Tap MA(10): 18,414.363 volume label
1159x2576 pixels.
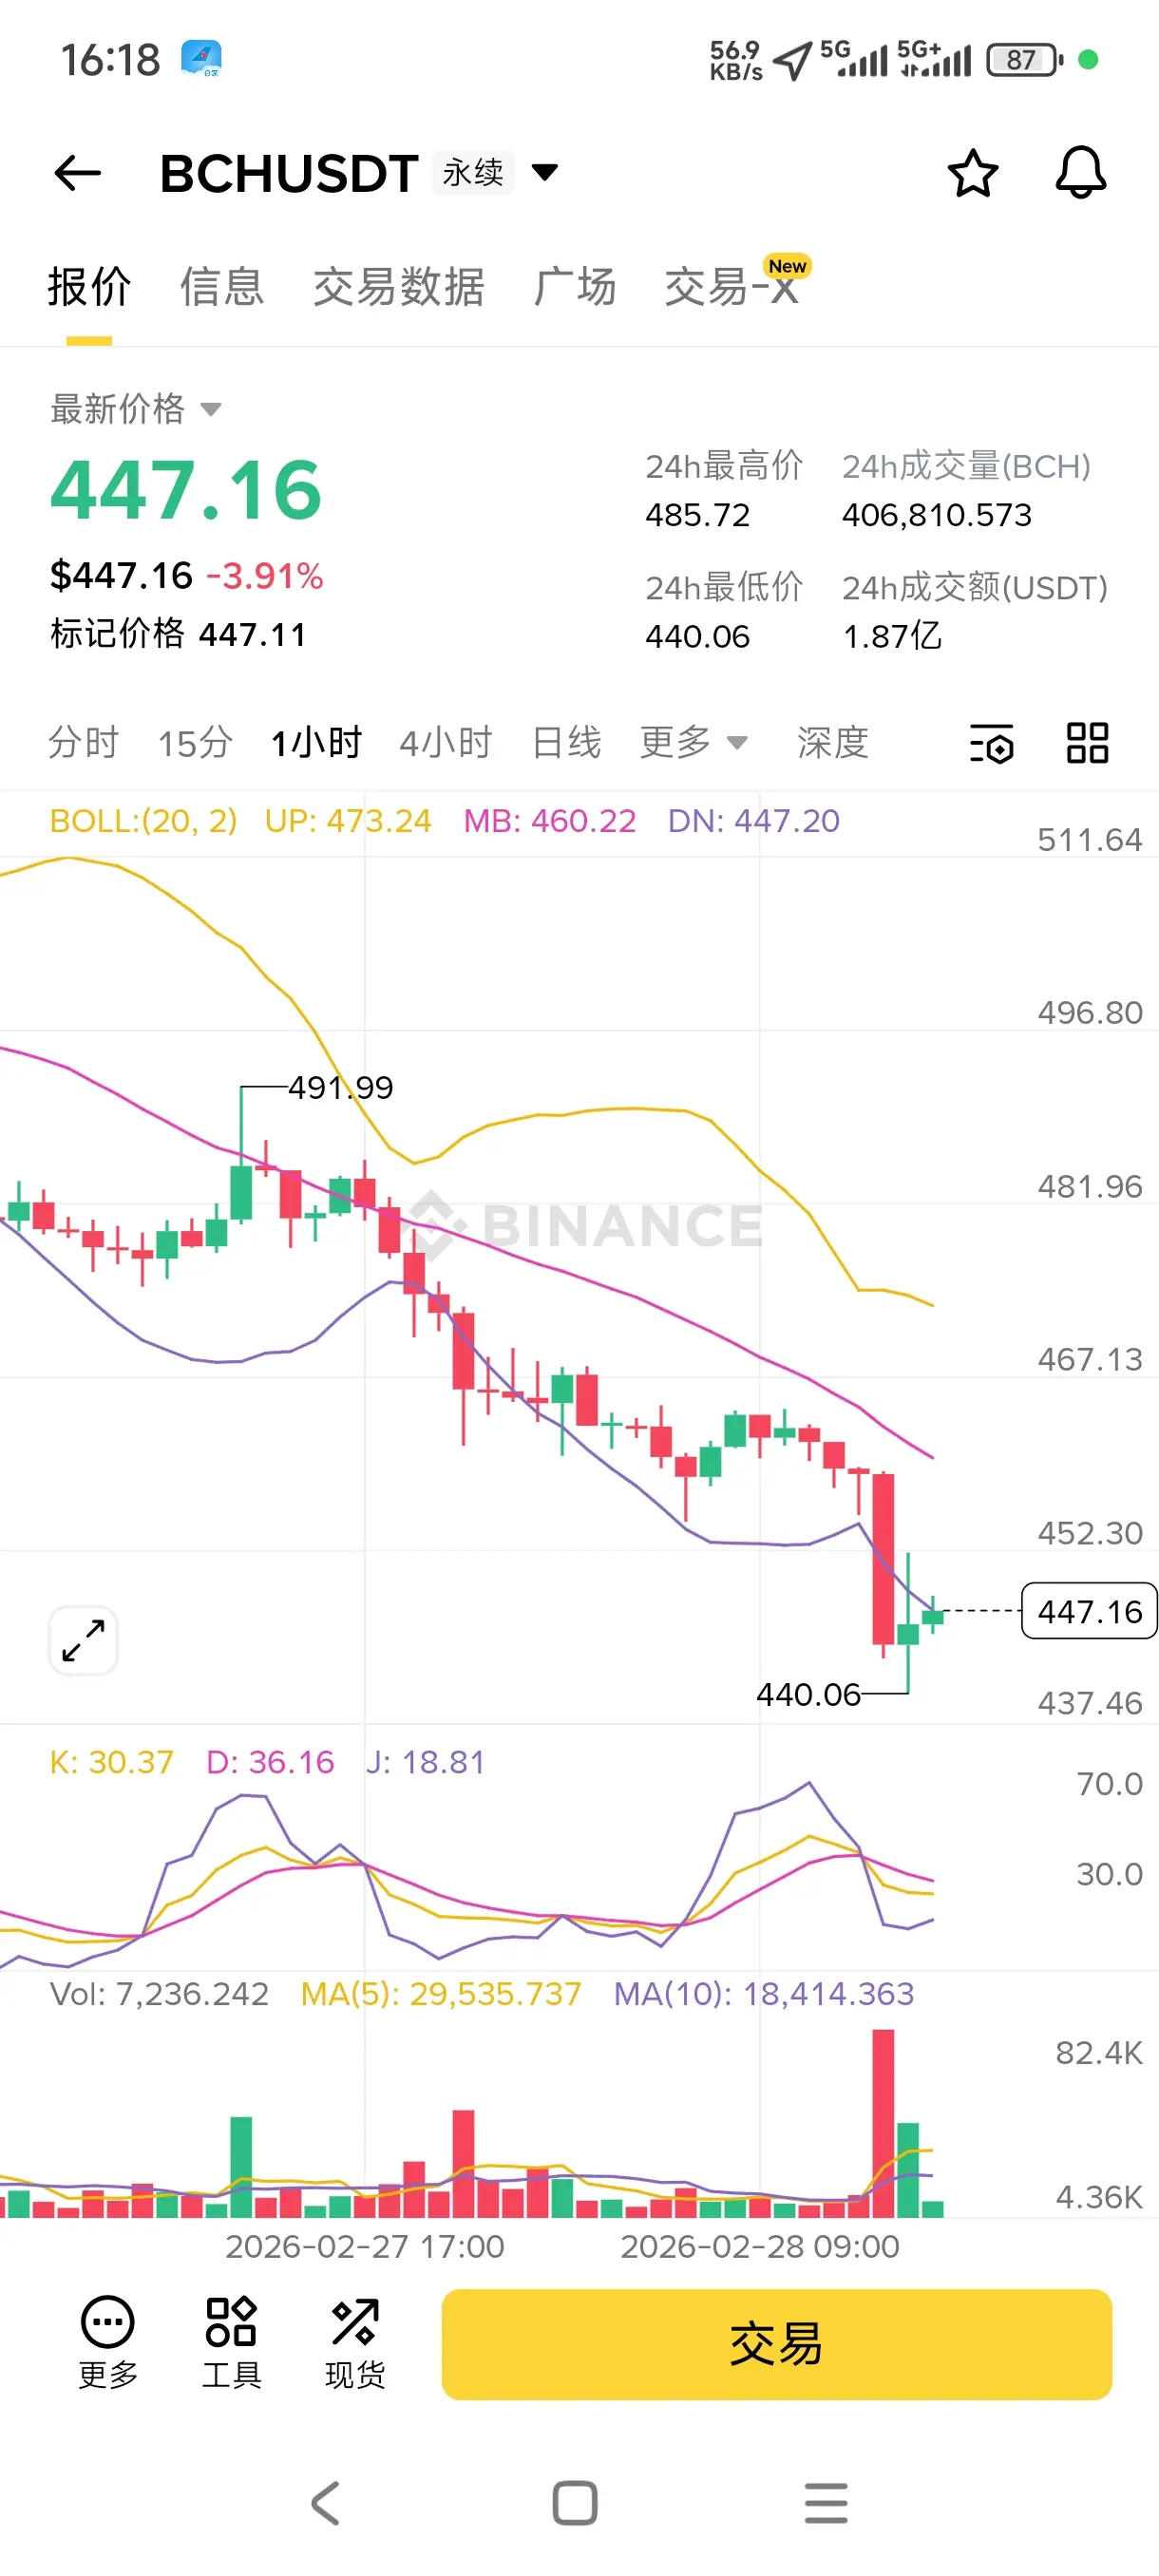764,1994
